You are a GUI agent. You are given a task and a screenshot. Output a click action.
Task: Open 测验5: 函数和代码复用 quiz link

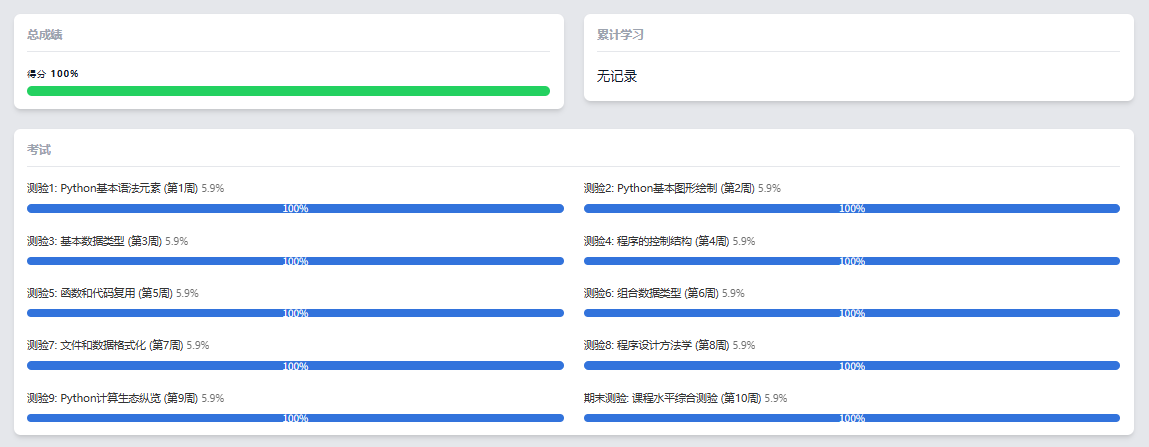[100, 293]
